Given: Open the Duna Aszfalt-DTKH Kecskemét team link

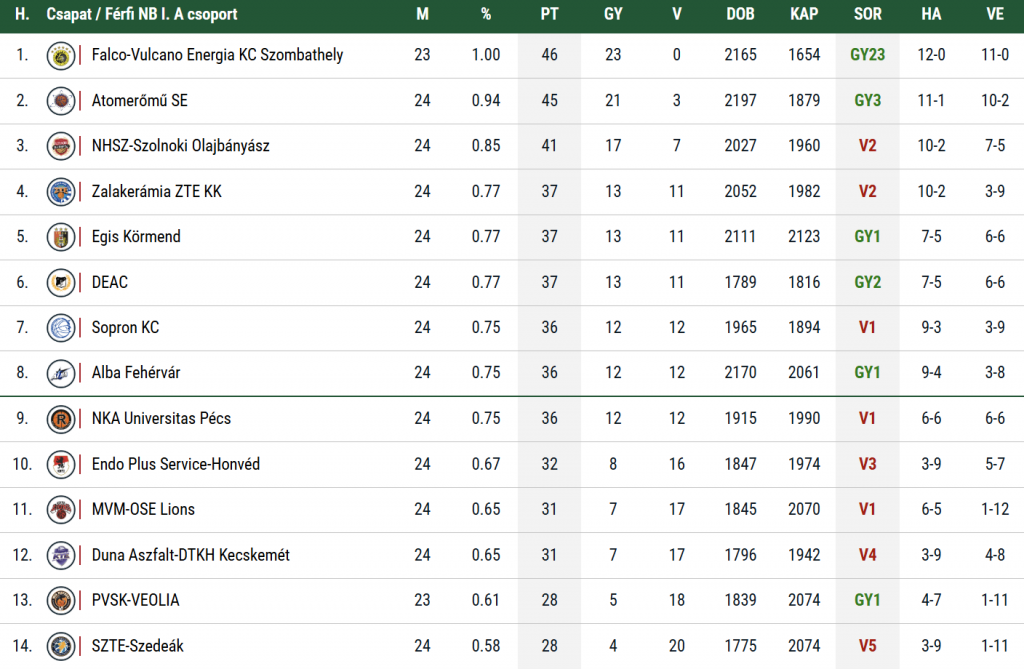Looking at the screenshot, I should pyautogui.click(x=190, y=555).
